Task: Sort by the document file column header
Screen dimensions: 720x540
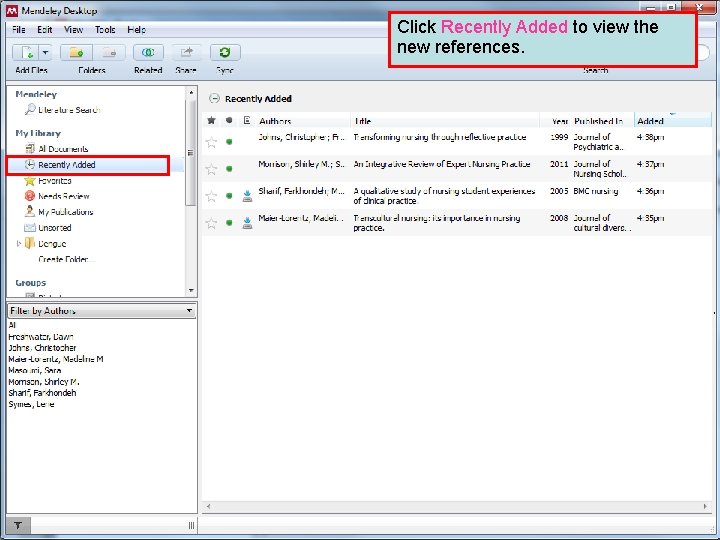Action: (247, 120)
